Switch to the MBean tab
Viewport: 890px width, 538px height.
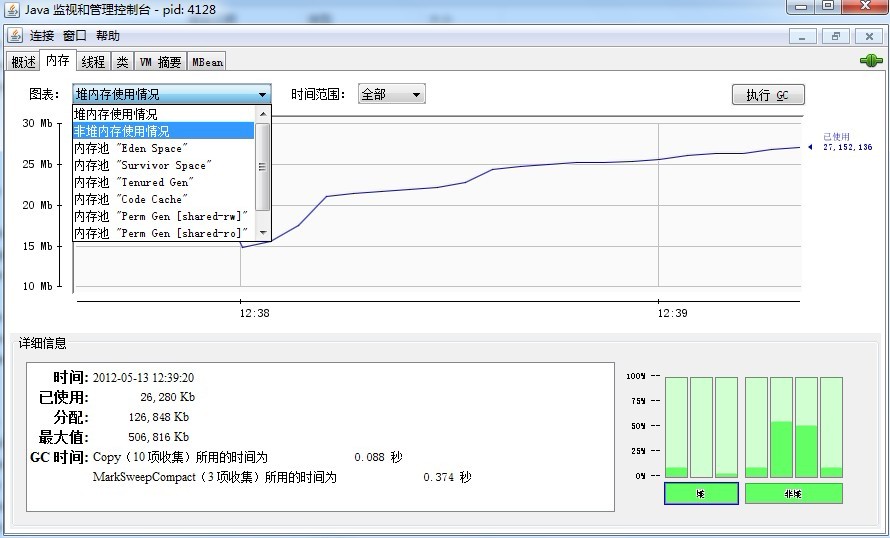[207, 61]
